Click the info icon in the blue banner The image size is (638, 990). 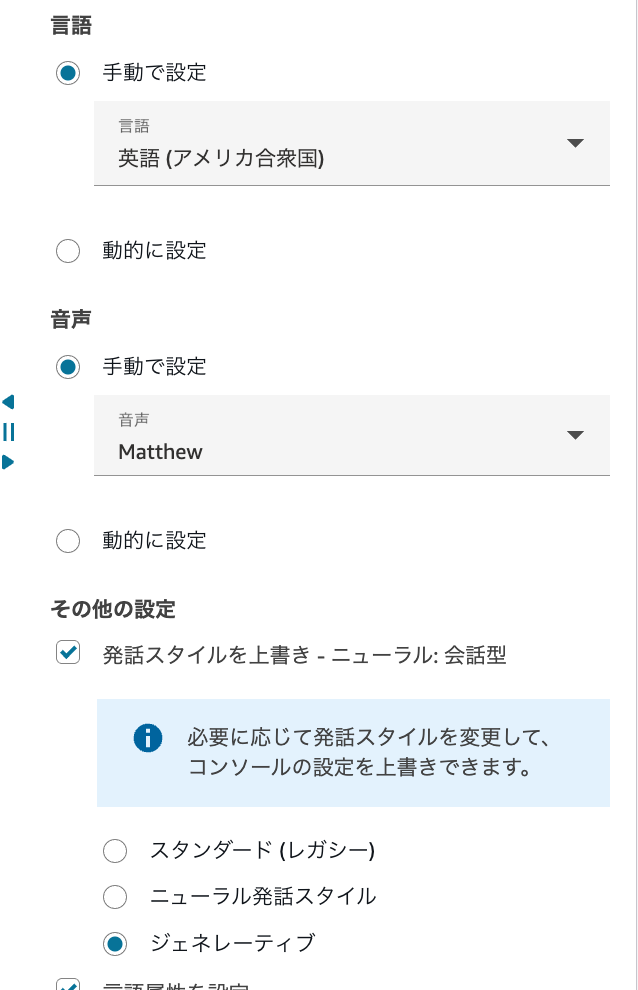coord(148,738)
